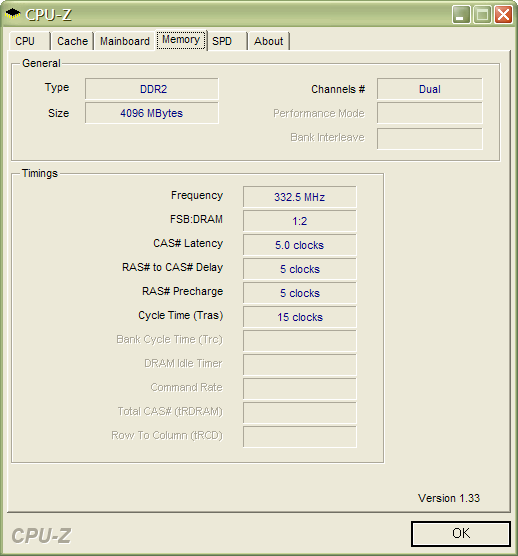Click the Cycle Time (Tras) label

(180, 315)
